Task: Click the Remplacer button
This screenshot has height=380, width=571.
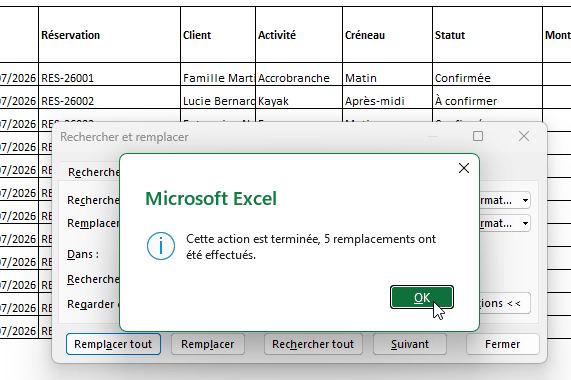Action: (208, 344)
